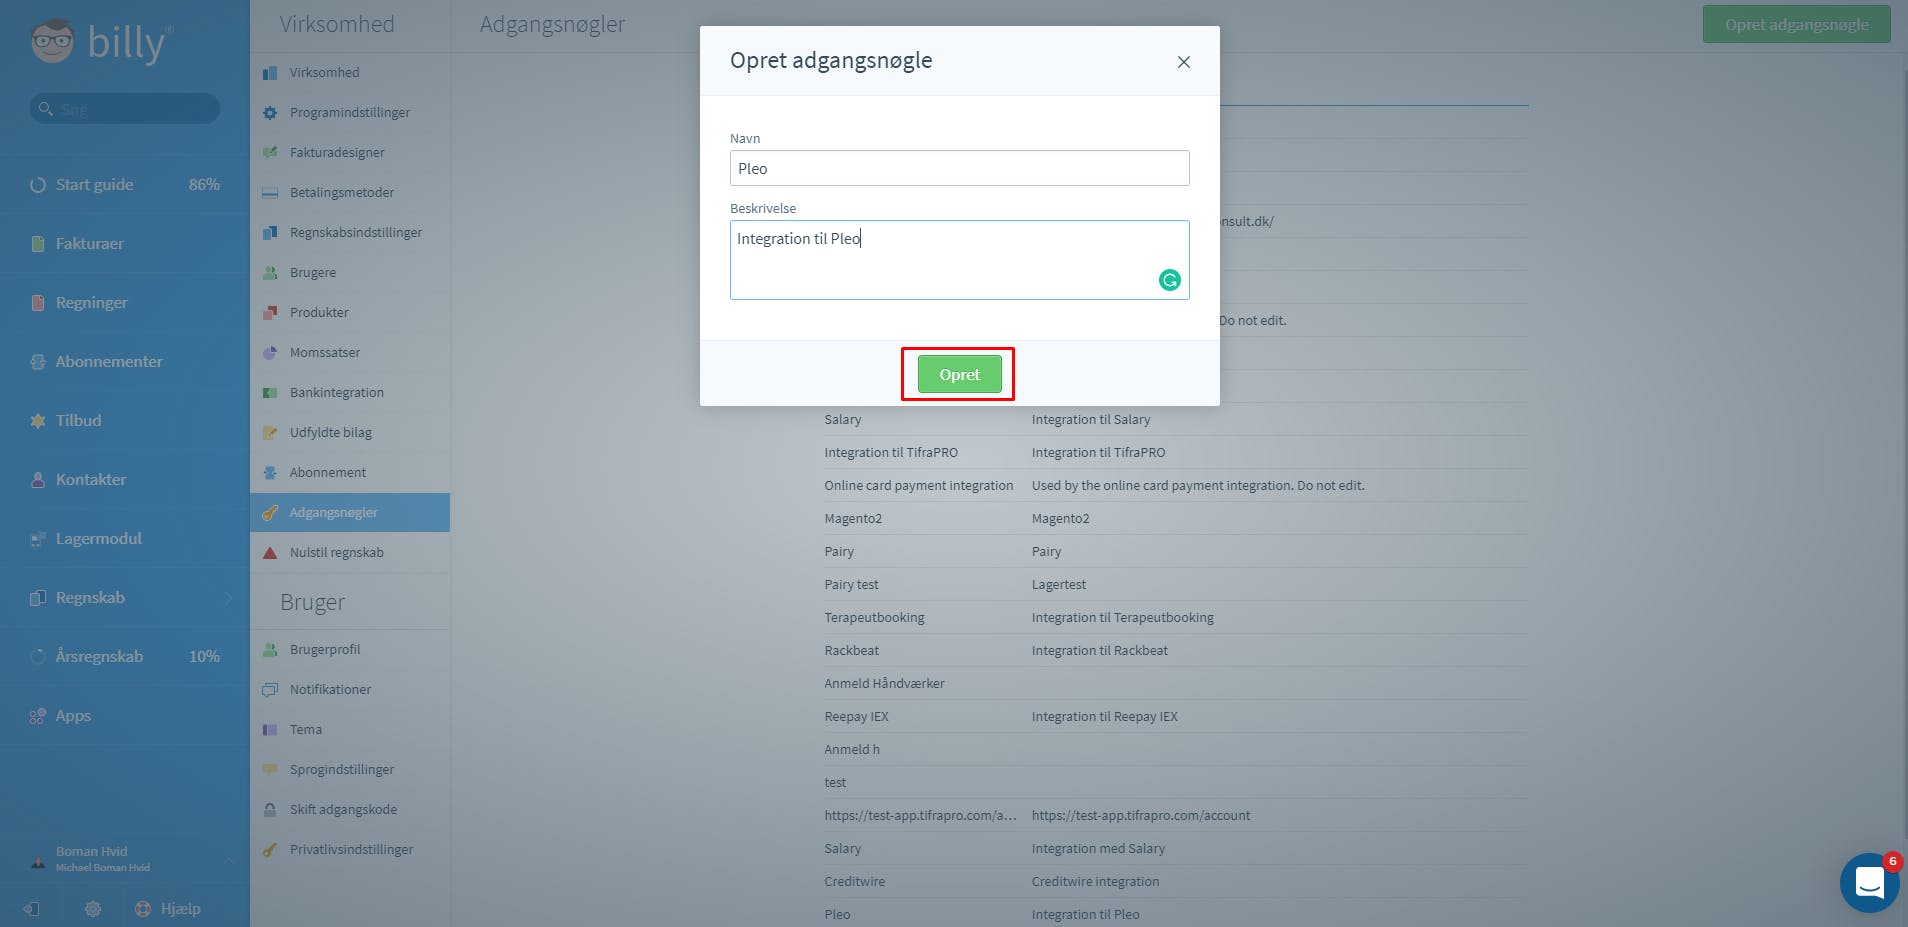
Task: Click the Årsregnskab progress item
Action: 125,656
